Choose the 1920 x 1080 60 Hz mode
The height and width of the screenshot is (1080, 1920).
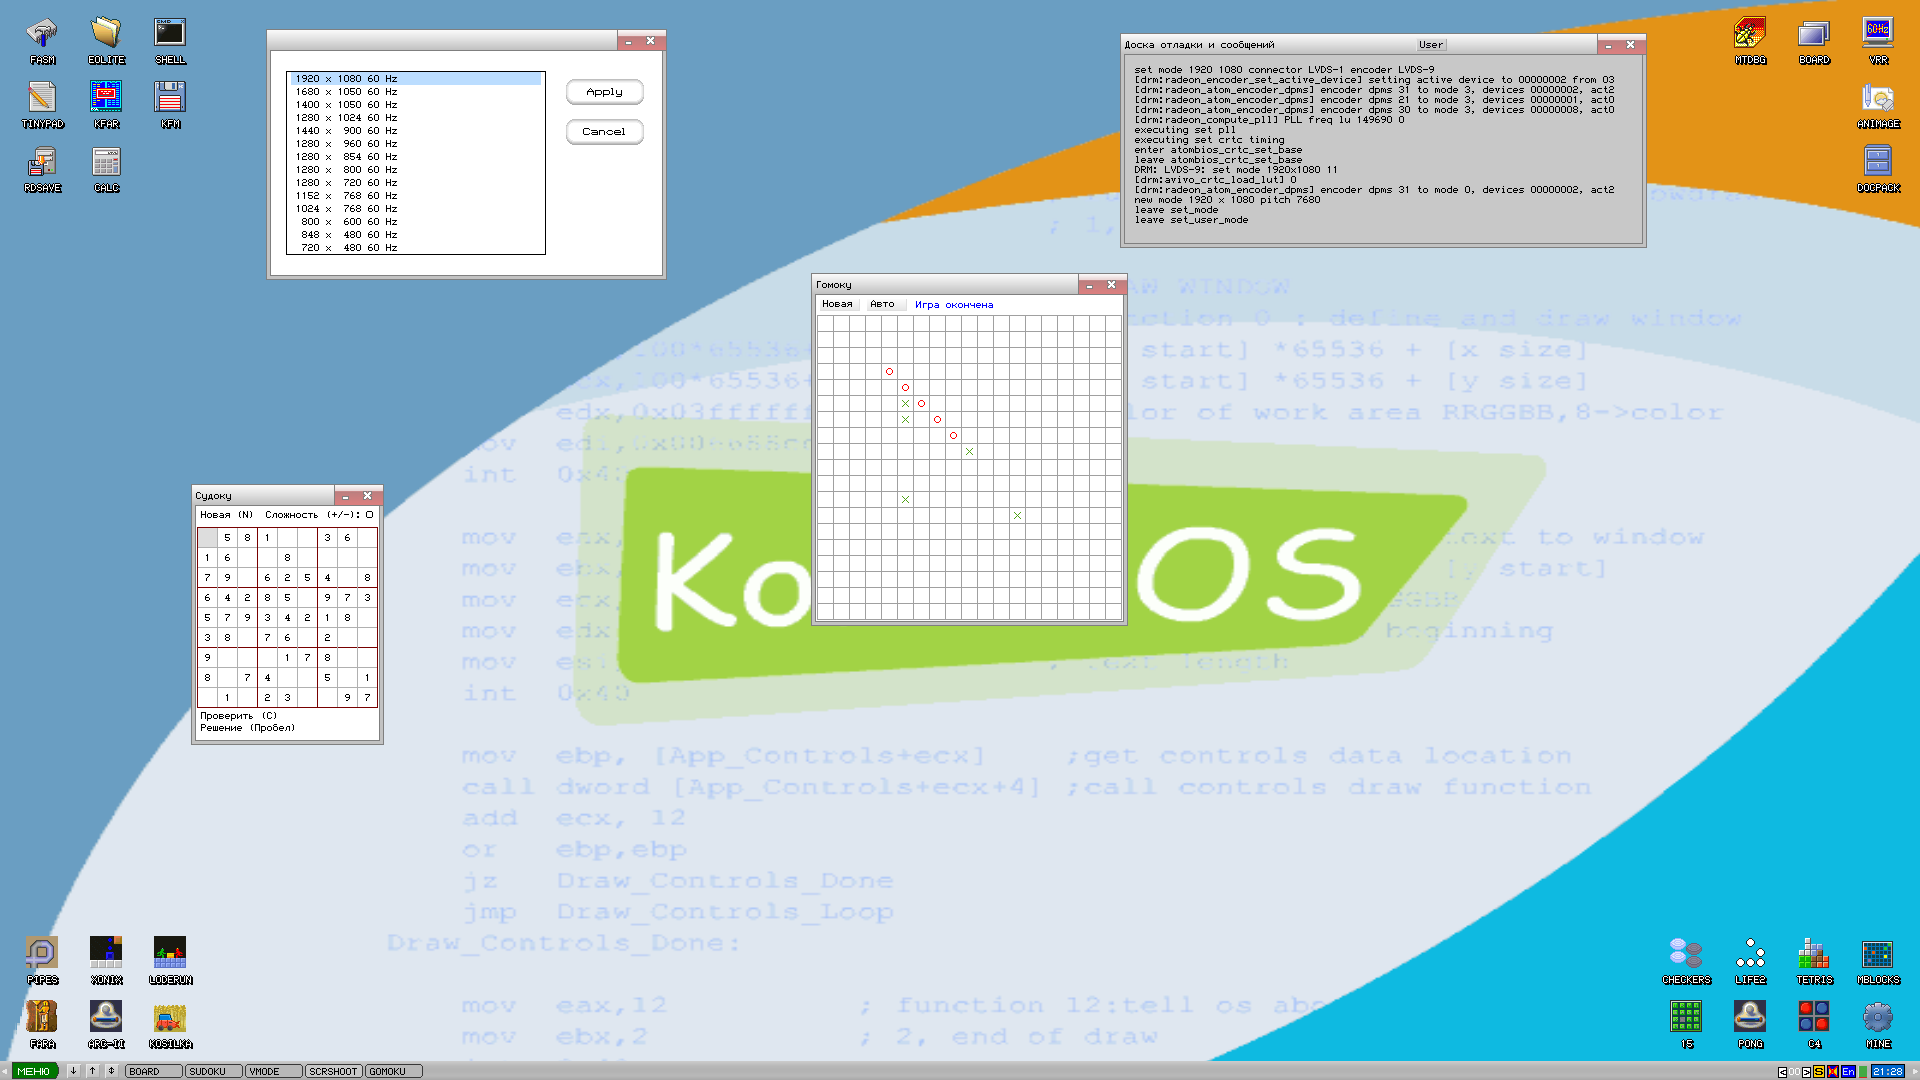[415, 78]
